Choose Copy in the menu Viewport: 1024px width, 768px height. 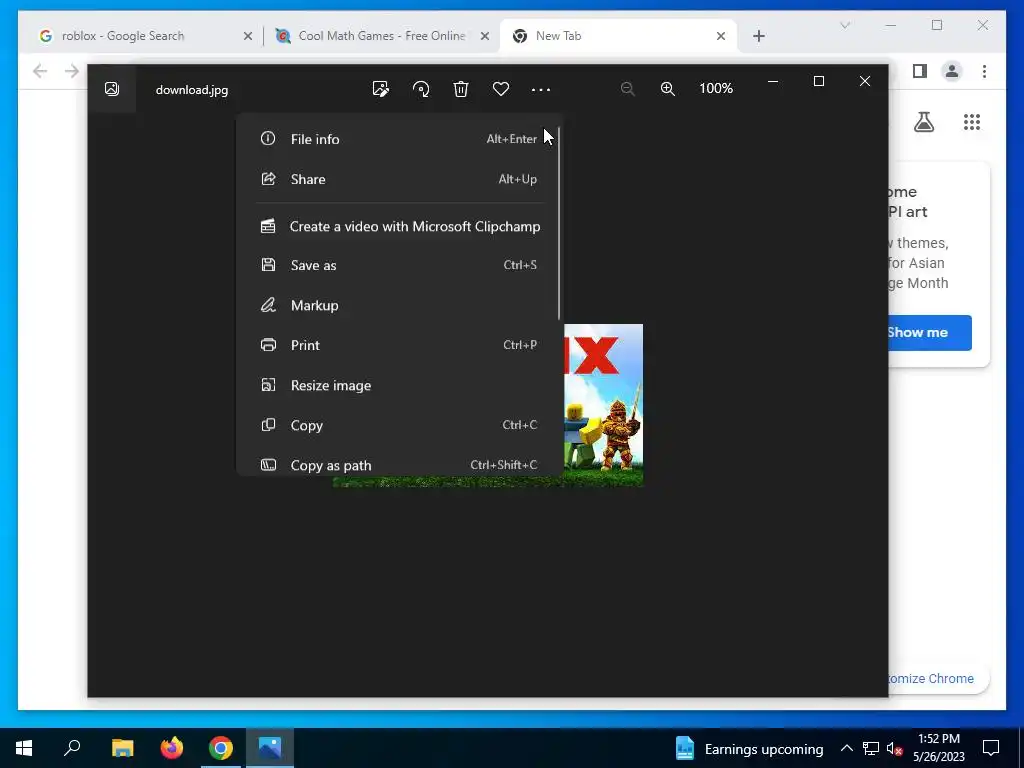point(398,425)
